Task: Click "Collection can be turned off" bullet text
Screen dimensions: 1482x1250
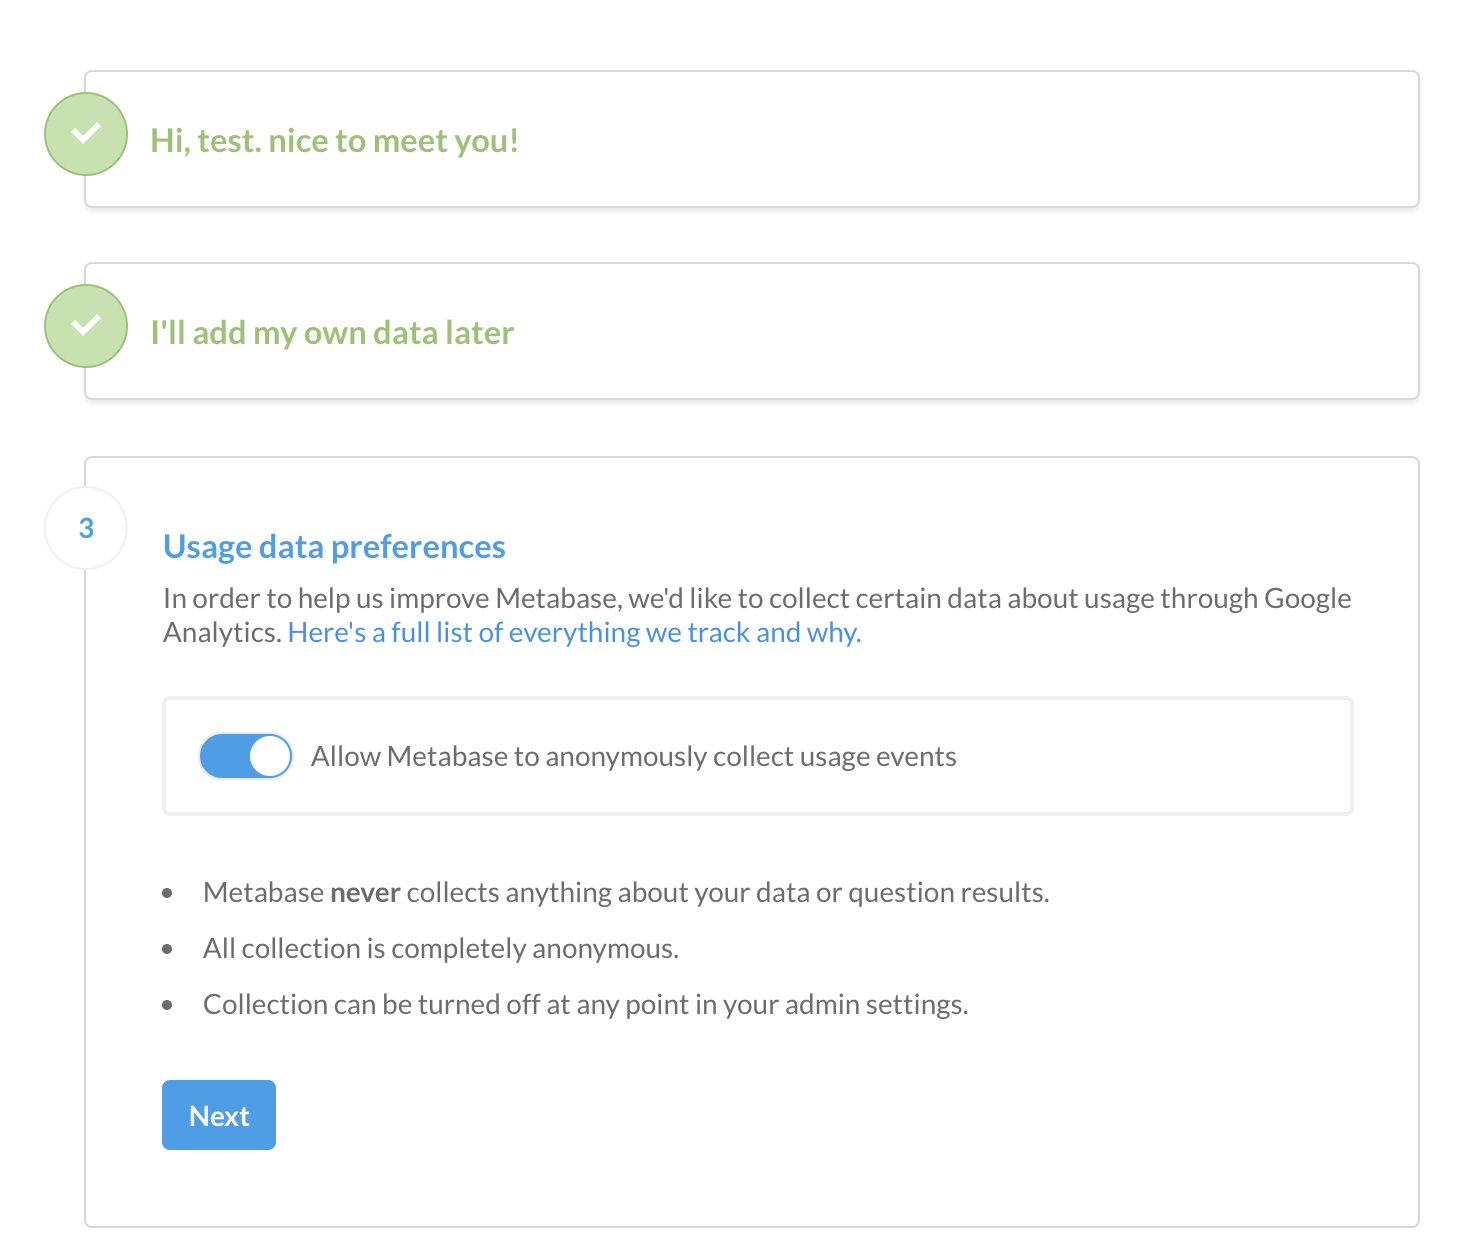Action: point(586,1004)
